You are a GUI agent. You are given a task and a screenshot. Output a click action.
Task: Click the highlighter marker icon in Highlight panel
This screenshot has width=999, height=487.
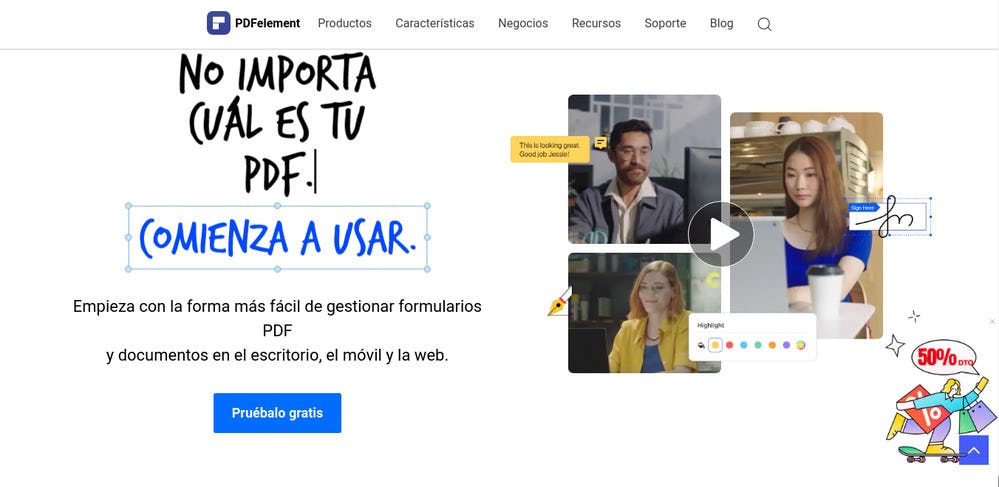(x=701, y=345)
